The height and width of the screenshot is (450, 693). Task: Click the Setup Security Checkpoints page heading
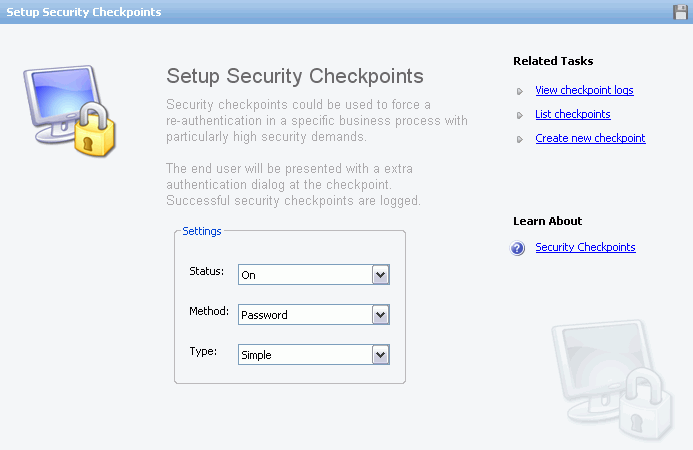point(295,76)
